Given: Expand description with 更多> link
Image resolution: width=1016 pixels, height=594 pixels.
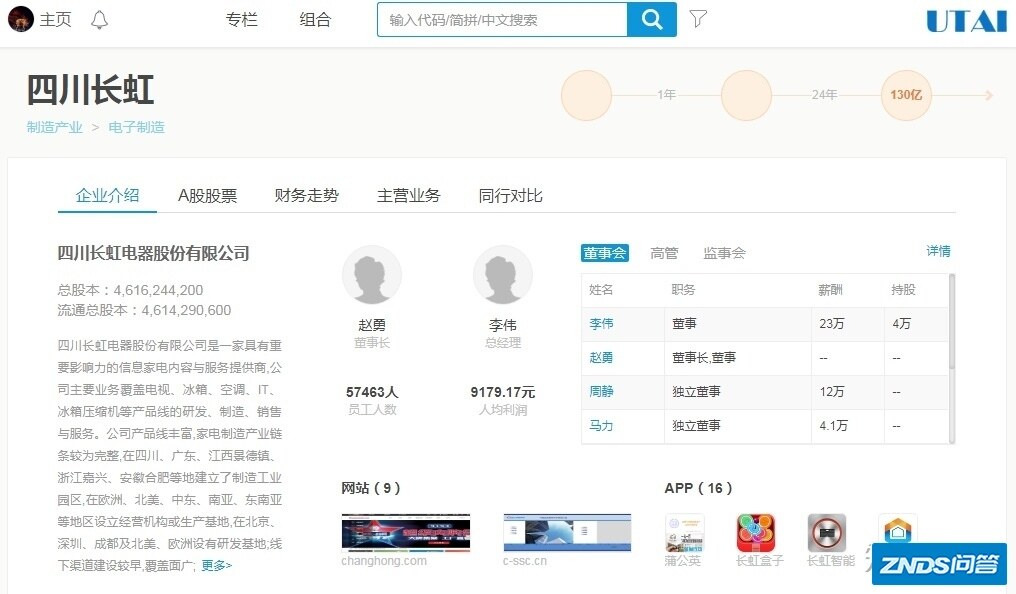Looking at the screenshot, I should click(x=216, y=565).
